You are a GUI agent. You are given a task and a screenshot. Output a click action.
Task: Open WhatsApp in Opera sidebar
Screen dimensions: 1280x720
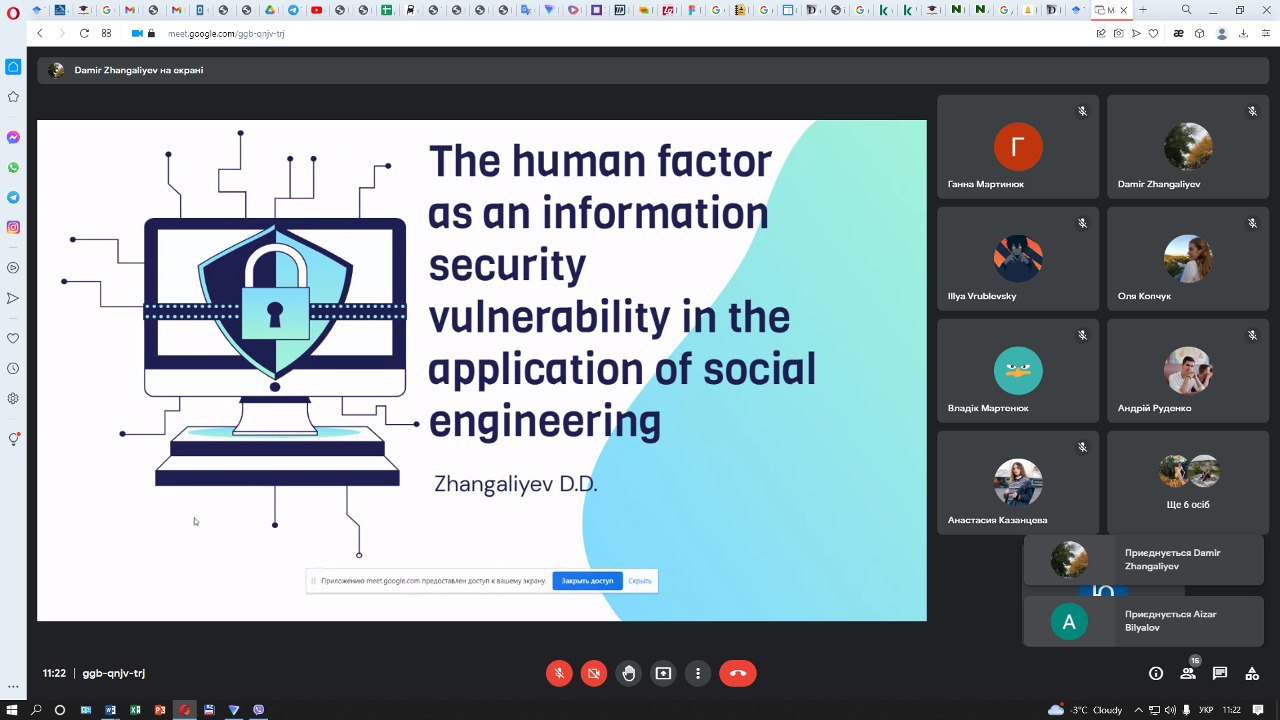point(13,168)
